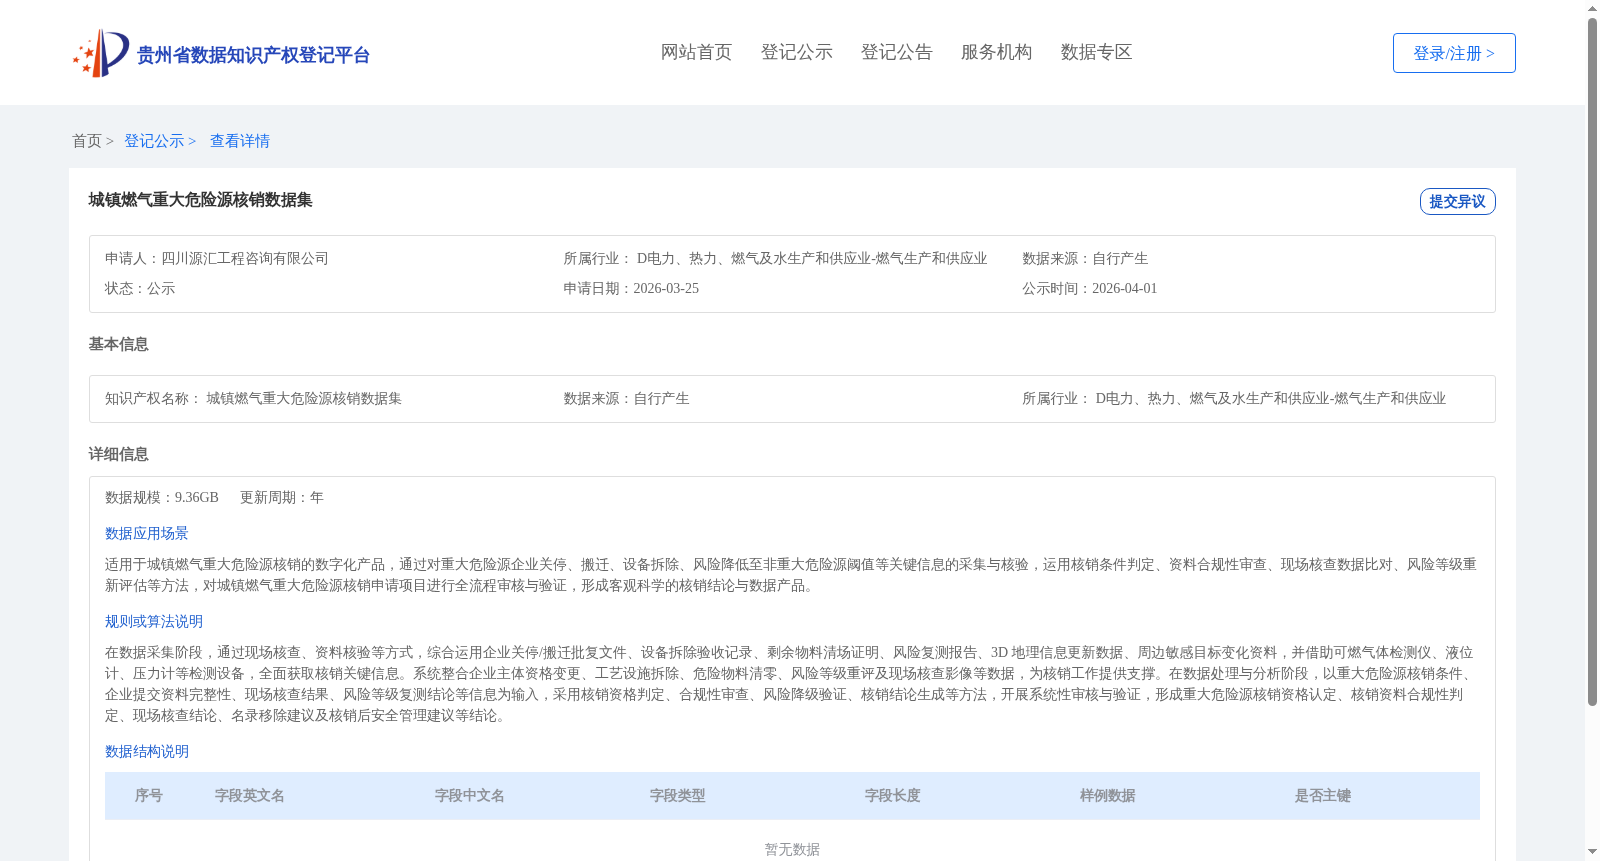Click 数据规模：9.36GB text
This screenshot has height=861, width=1600.
[x=162, y=497]
